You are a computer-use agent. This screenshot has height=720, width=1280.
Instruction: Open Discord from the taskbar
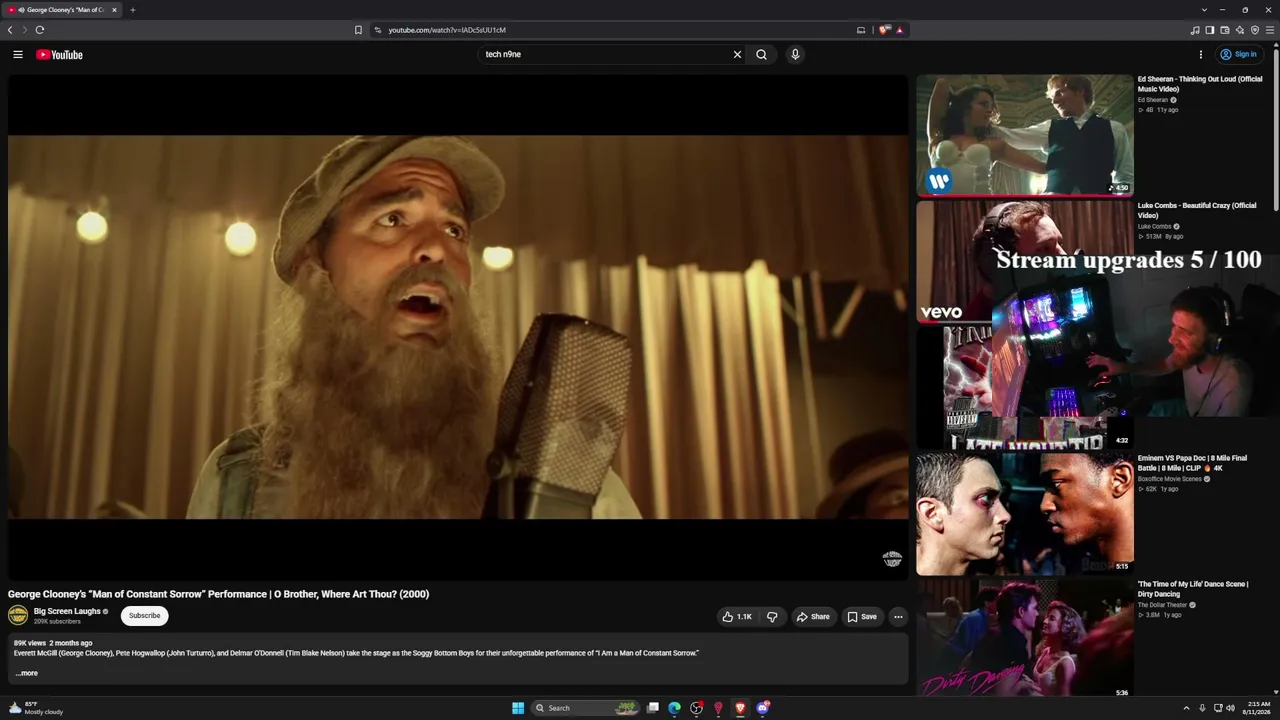(763, 708)
